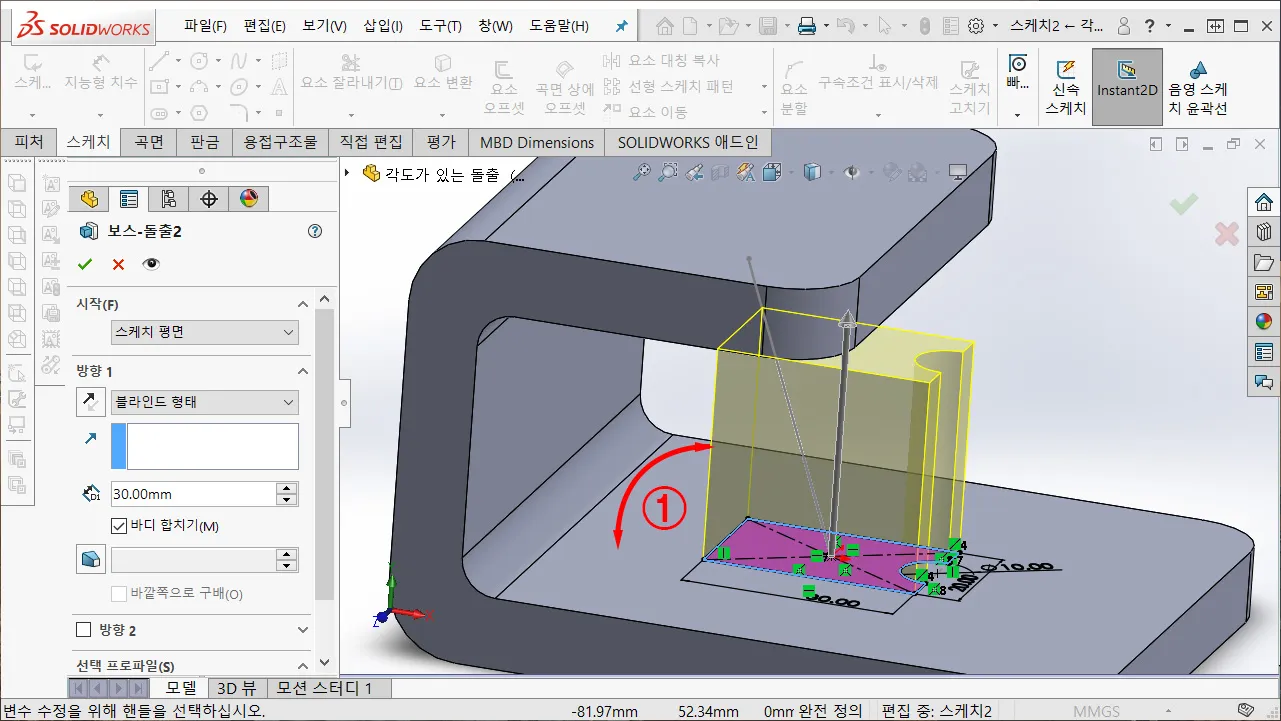Confirm with the green checkmark corner icon
Viewport: 1281px width, 721px height.
click(1184, 204)
